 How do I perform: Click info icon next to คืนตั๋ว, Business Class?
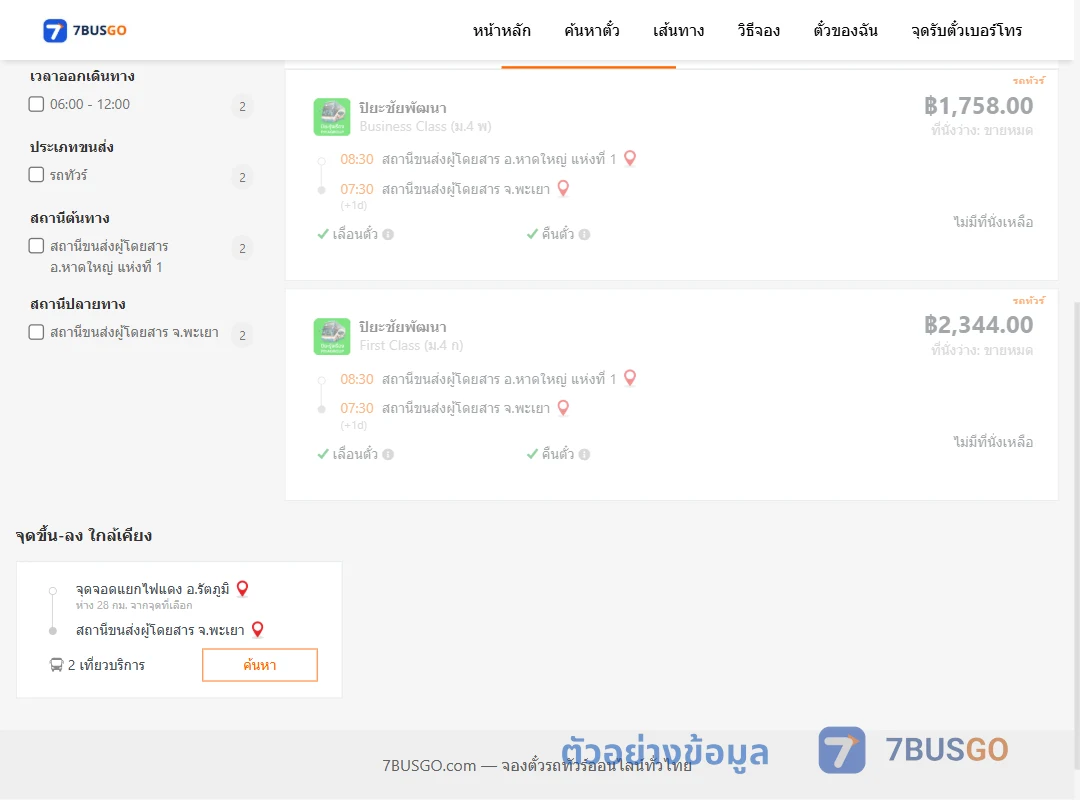(x=584, y=234)
